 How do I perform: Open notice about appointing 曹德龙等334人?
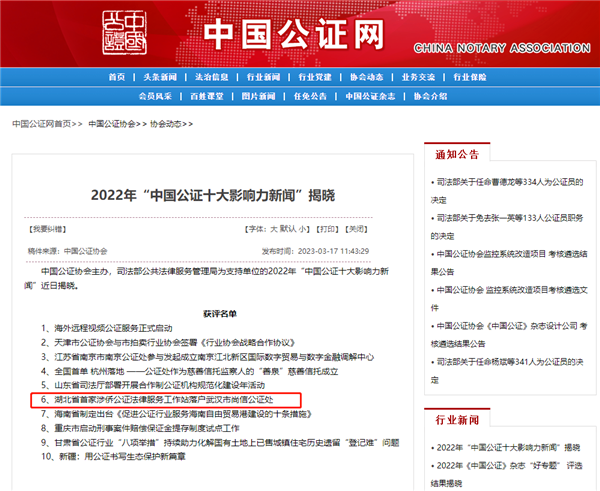[507, 191]
